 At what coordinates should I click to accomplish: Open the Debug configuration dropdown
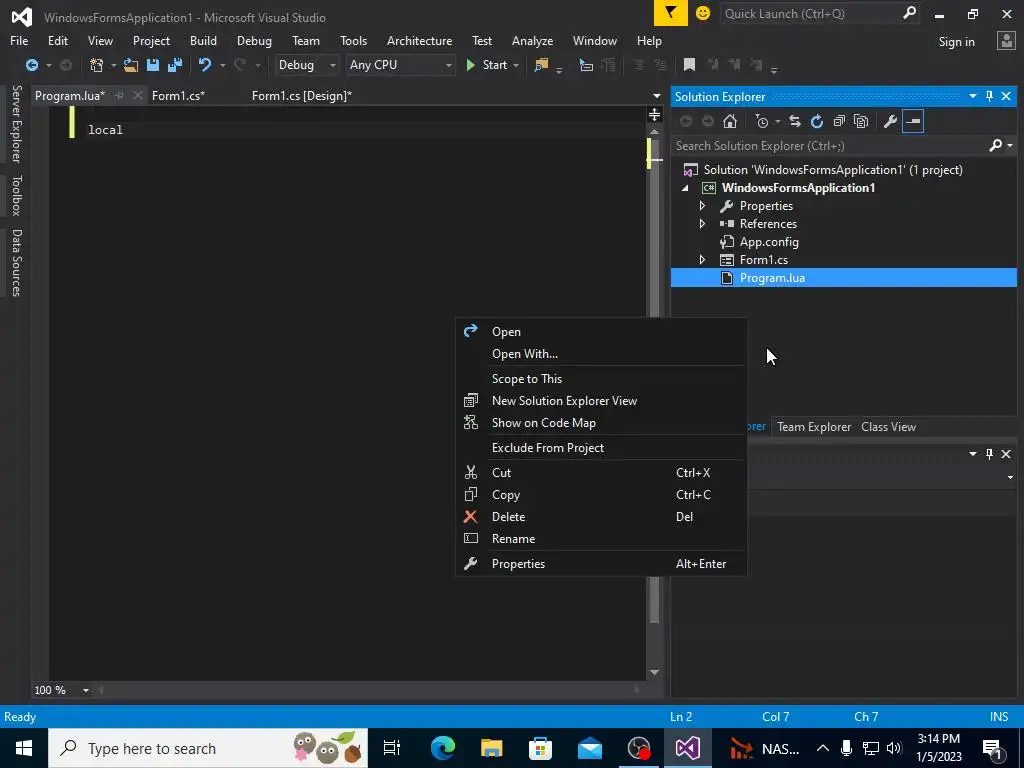(x=306, y=65)
